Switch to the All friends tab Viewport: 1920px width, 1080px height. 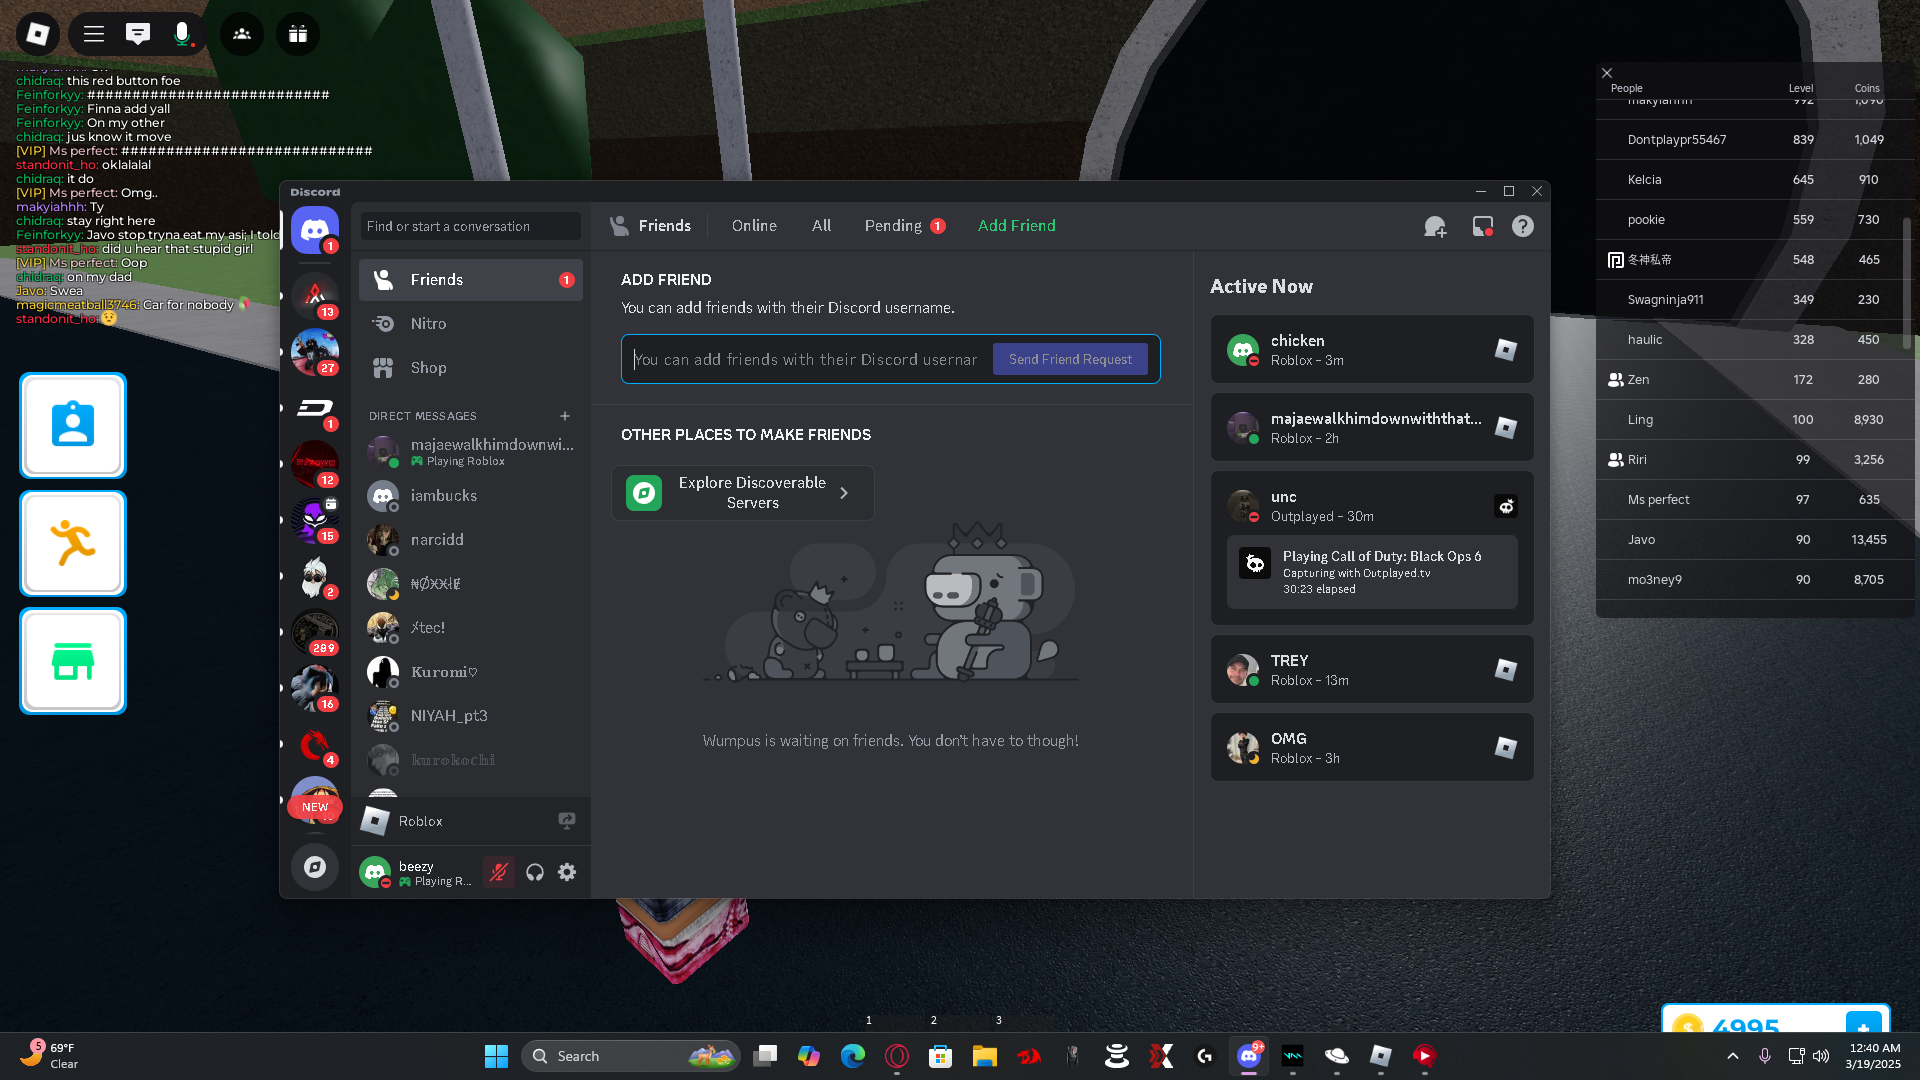[821, 226]
